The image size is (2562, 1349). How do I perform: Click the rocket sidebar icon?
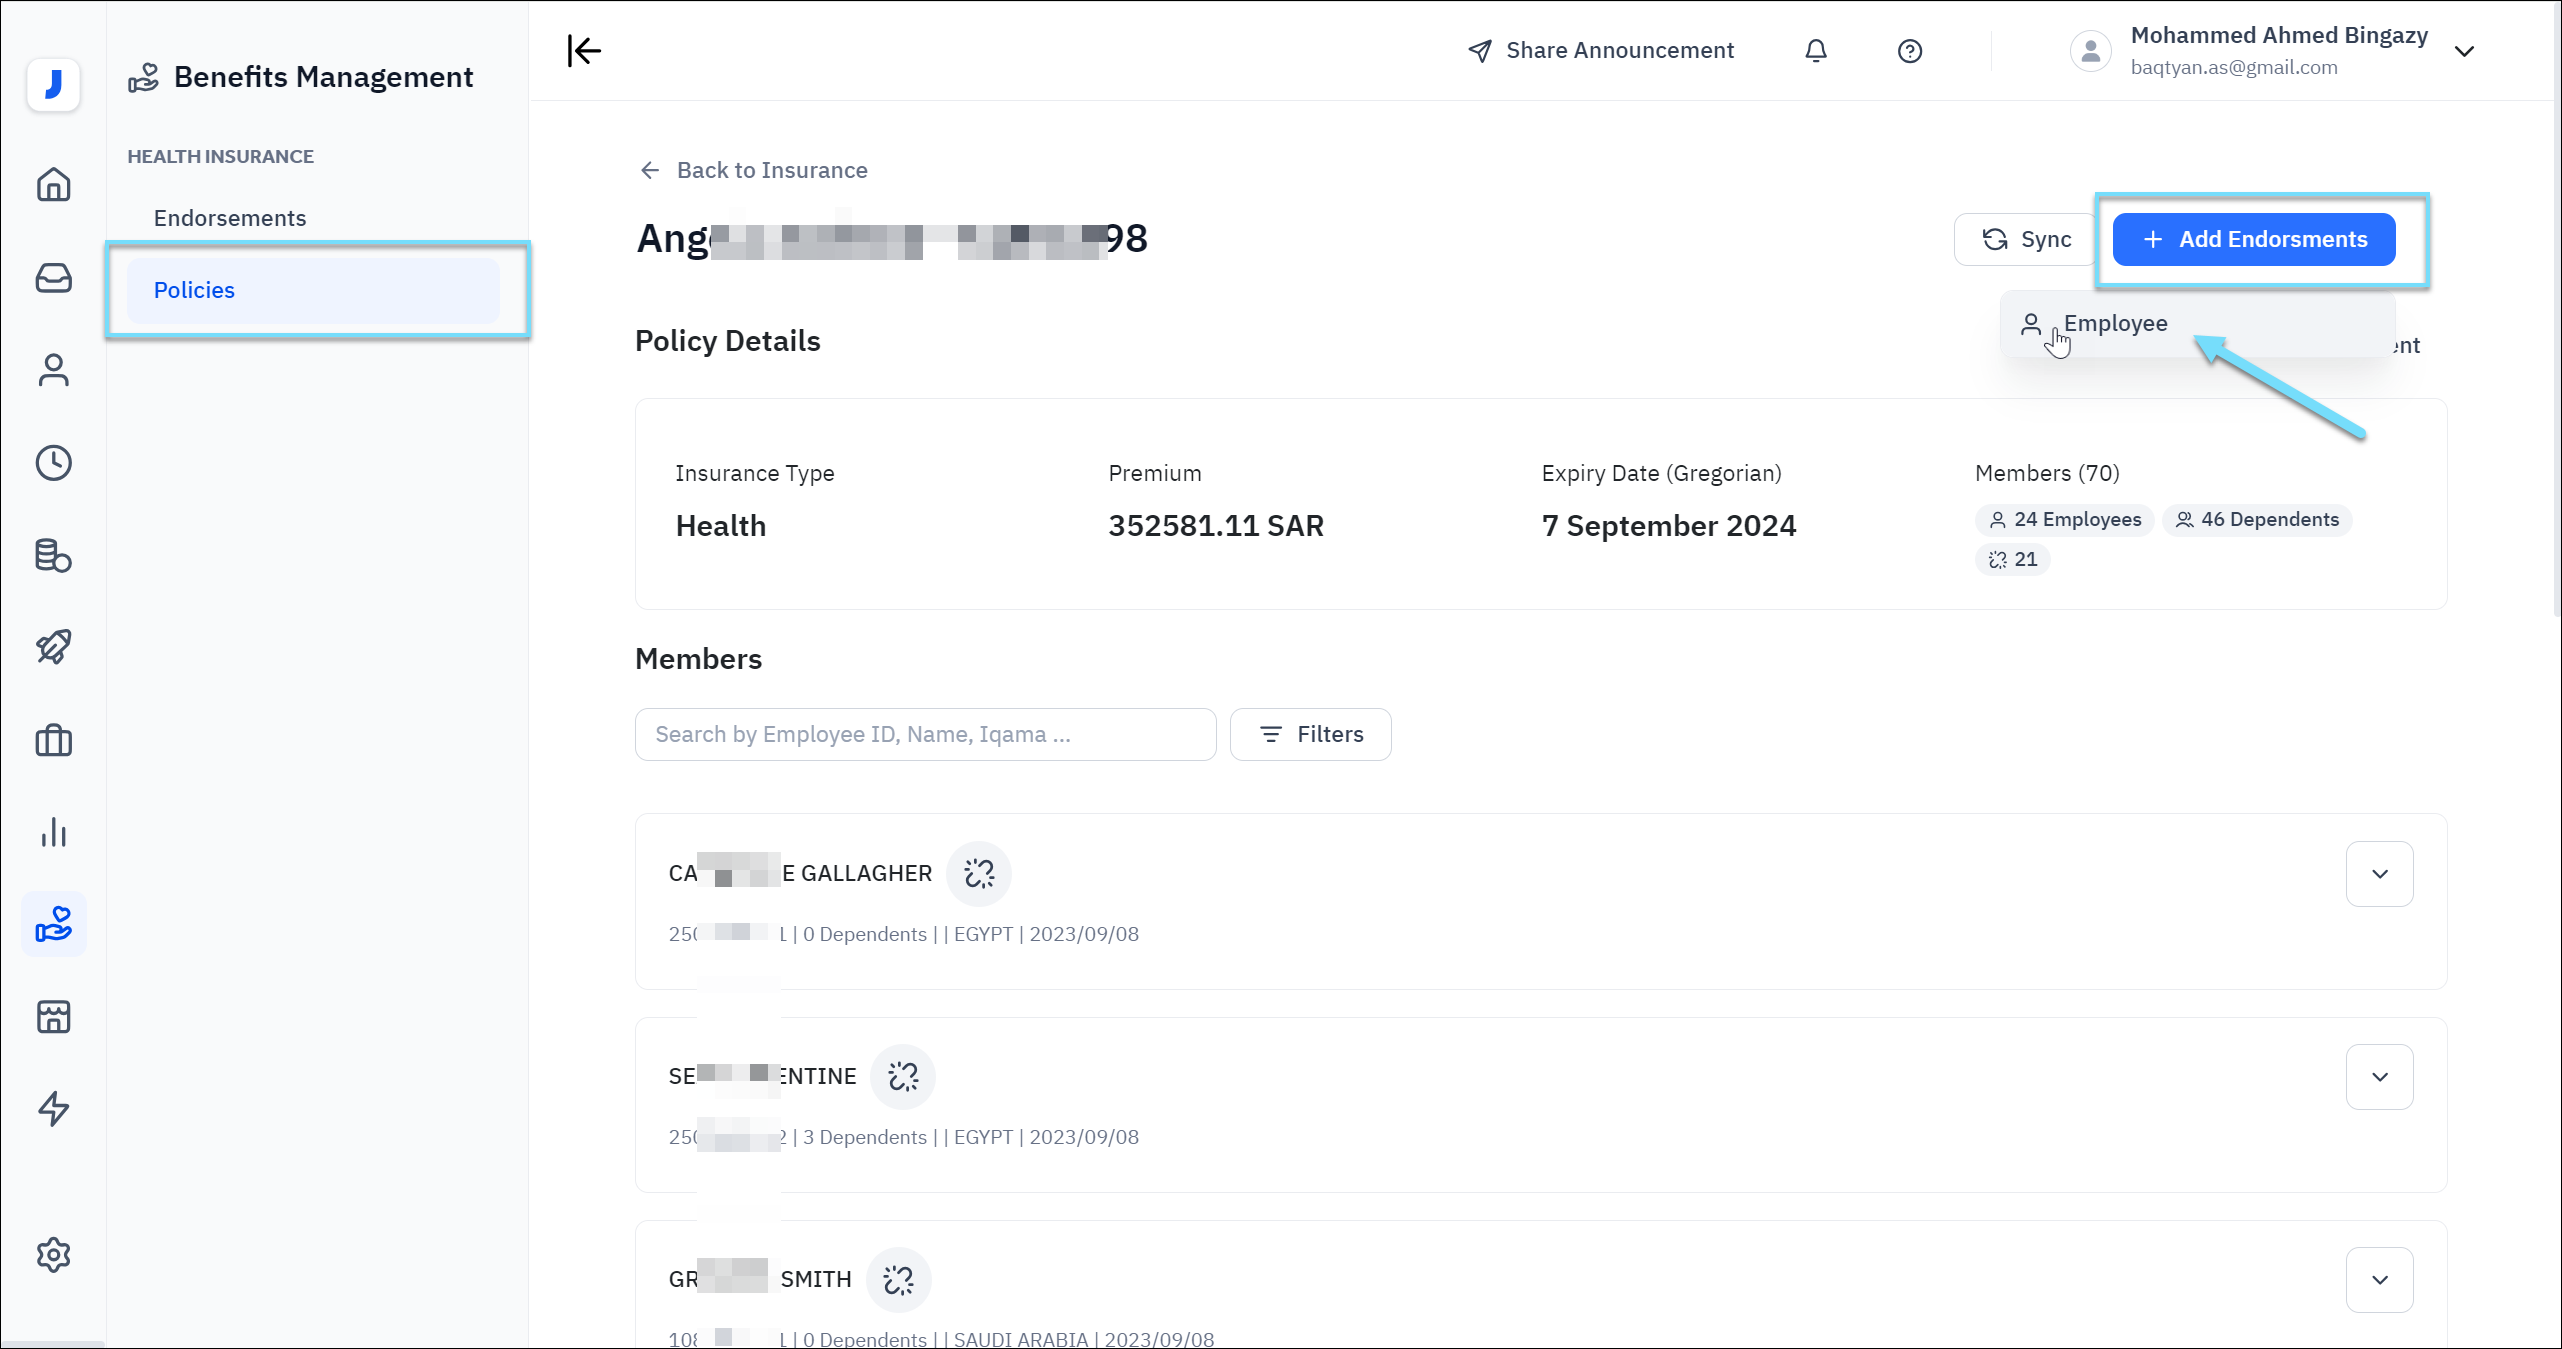click(53, 647)
